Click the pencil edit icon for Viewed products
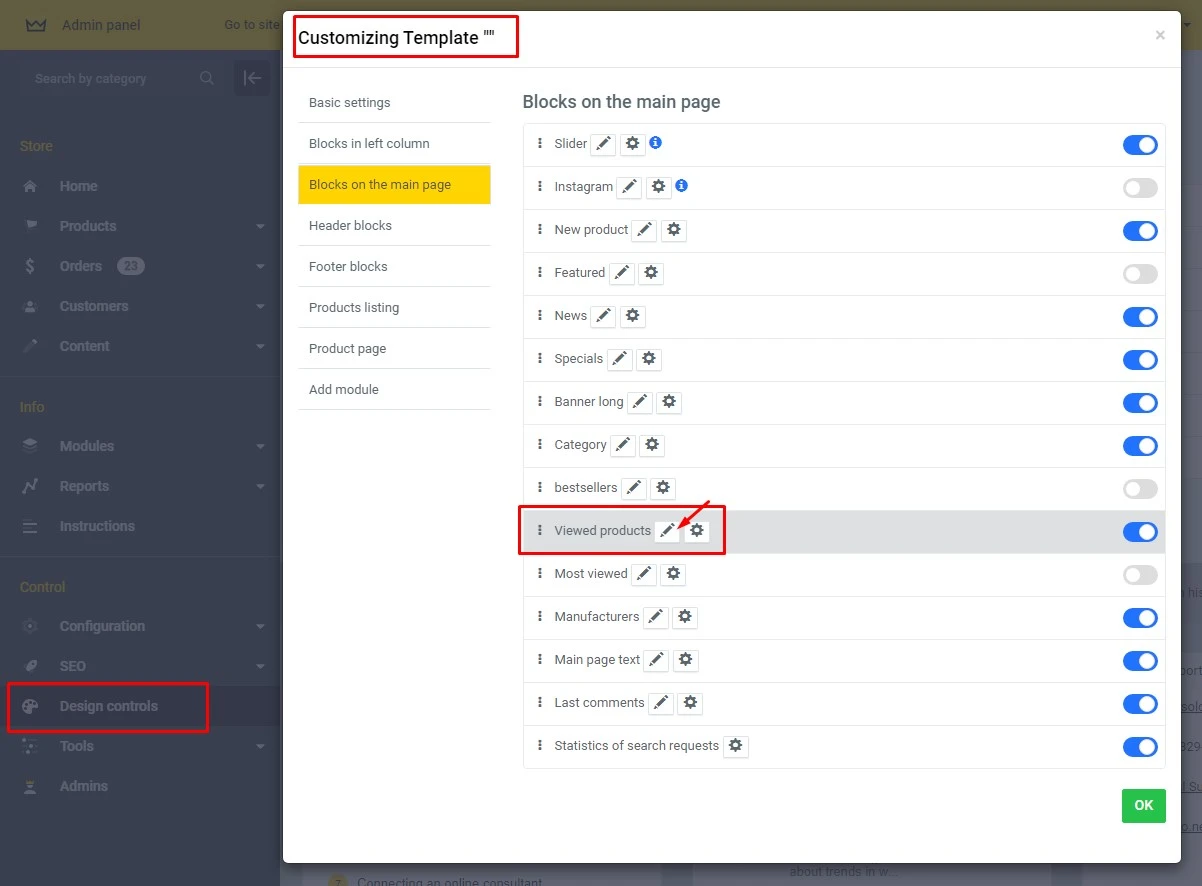Image resolution: width=1202 pixels, height=886 pixels. 667,531
